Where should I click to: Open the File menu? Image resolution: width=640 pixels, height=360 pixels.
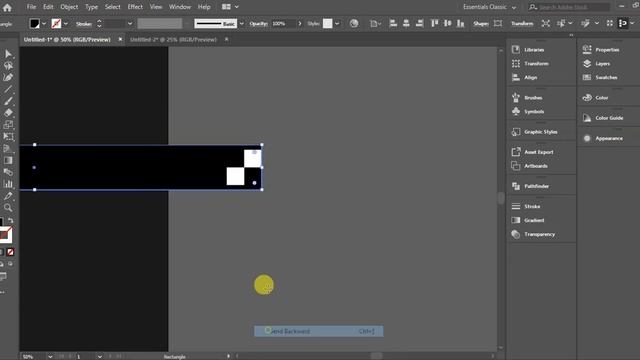tap(31, 7)
